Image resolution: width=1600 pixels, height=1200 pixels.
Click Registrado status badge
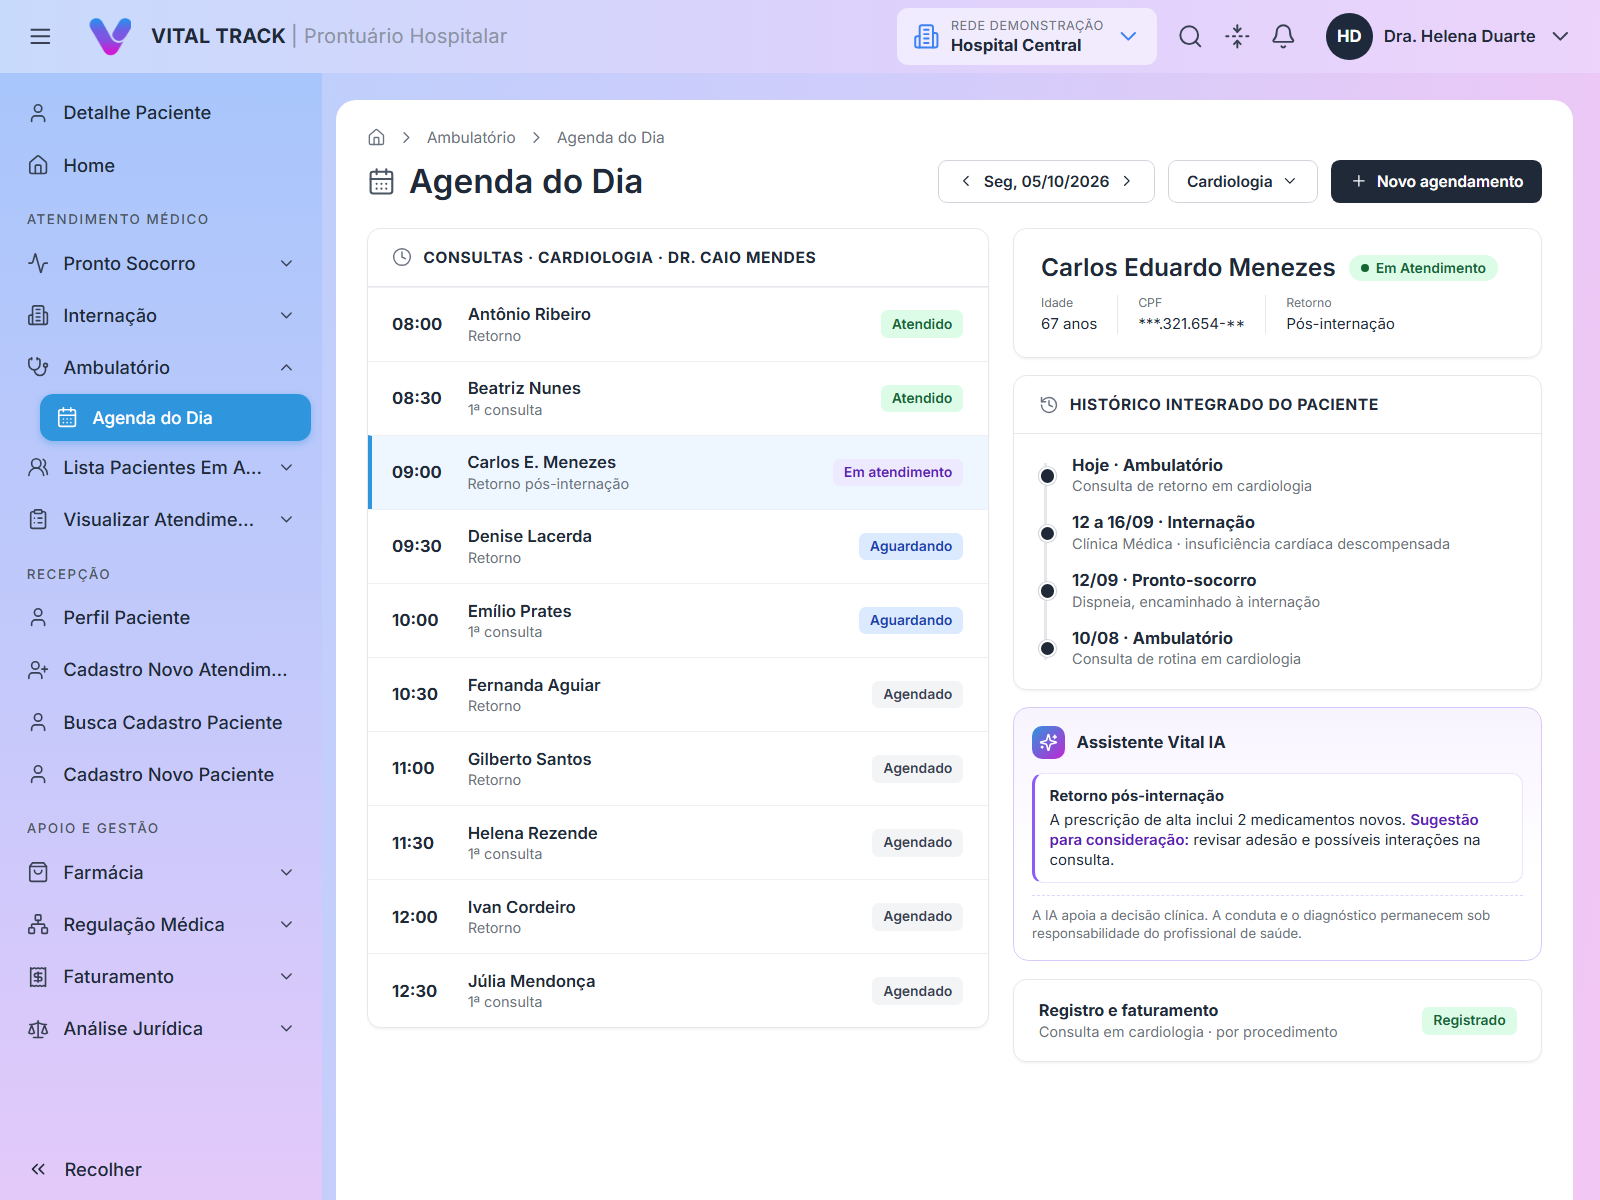(1469, 1020)
